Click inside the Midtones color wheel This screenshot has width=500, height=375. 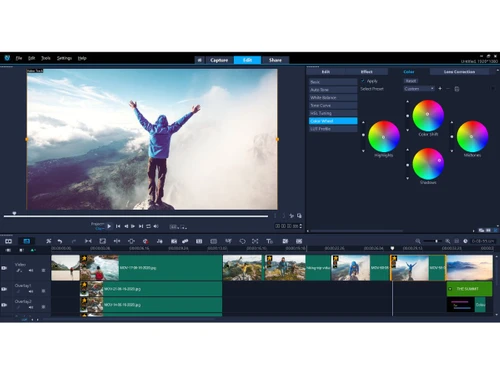pos(472,137)
